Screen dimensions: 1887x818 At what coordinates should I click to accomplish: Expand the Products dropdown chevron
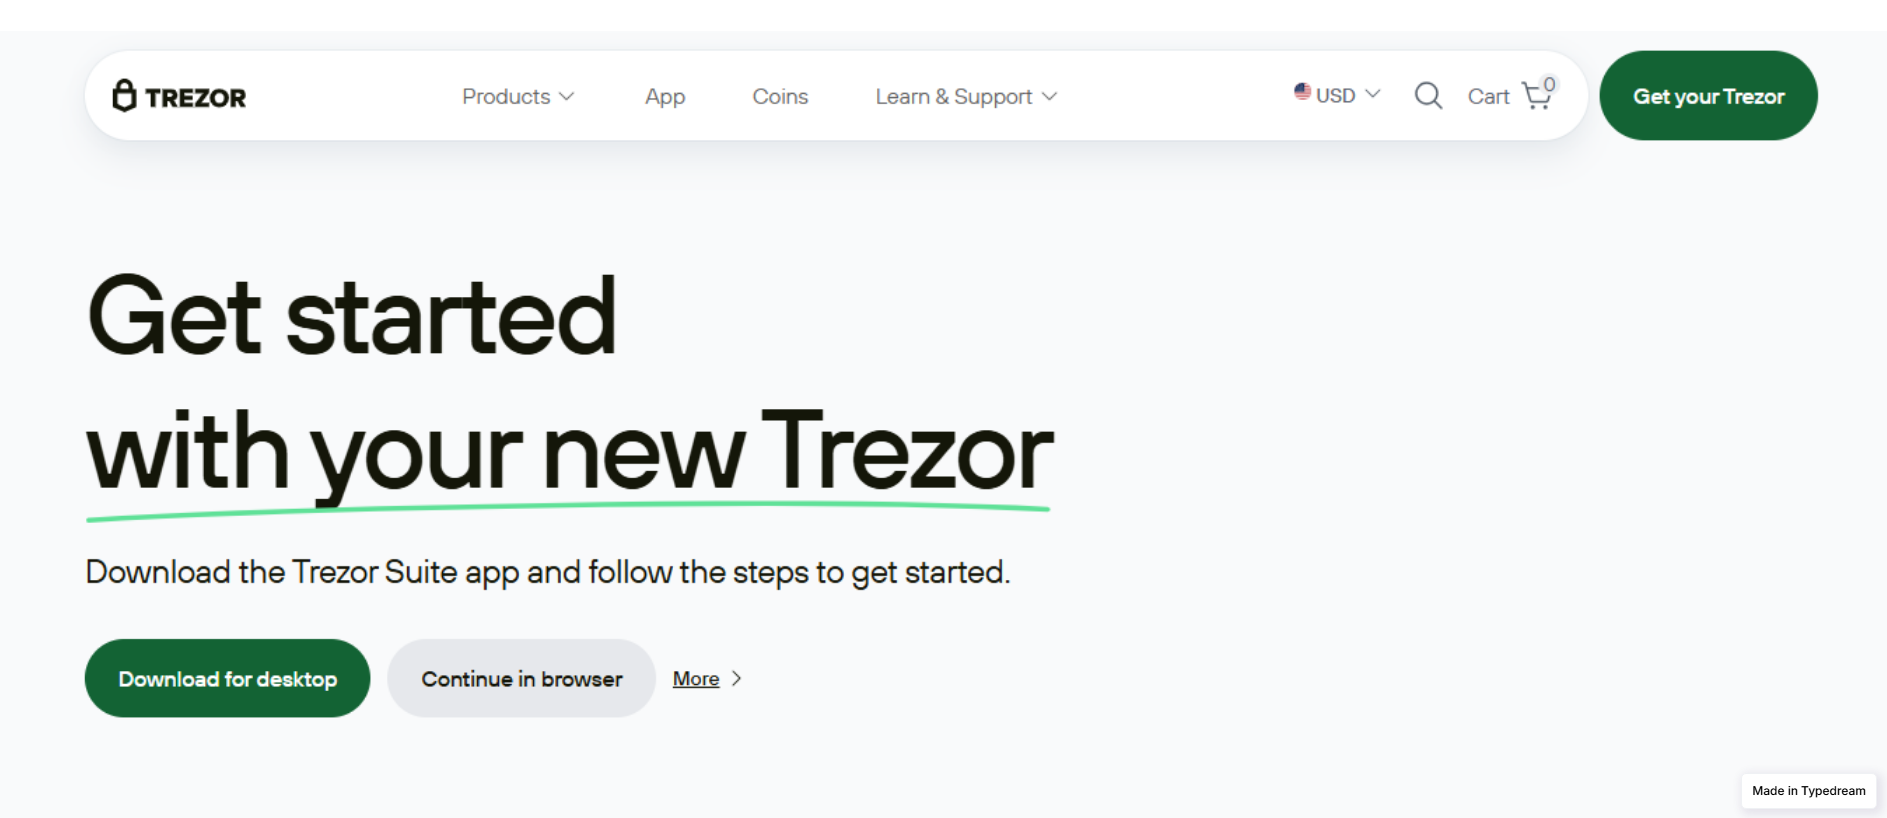566,96
